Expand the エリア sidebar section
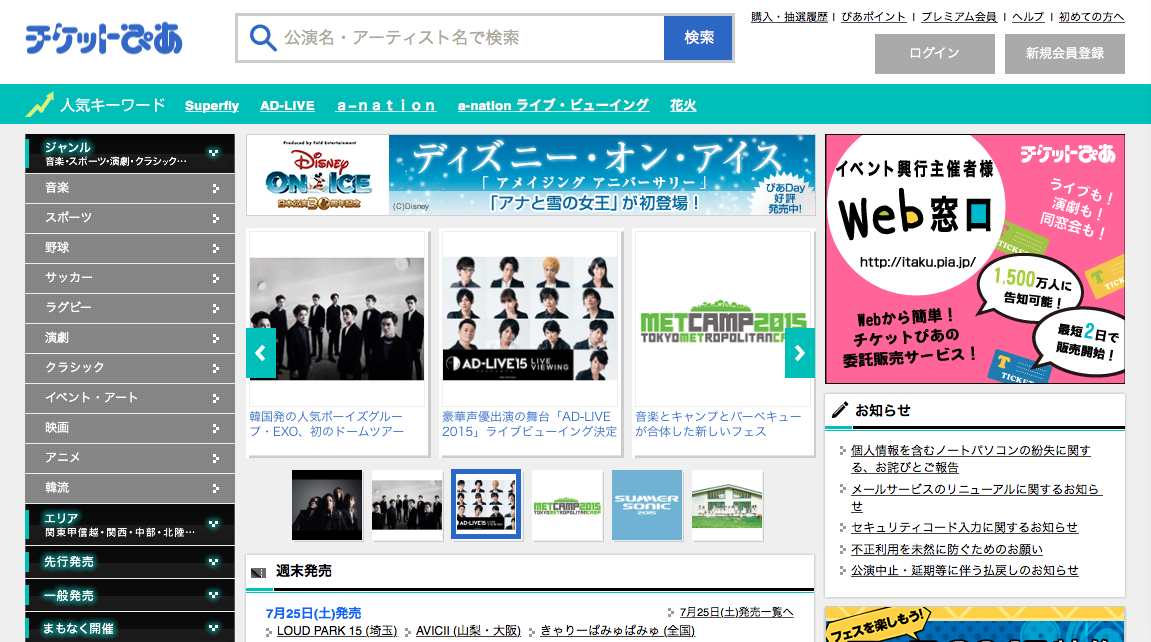1151x642 pixels. click(130, 524)
